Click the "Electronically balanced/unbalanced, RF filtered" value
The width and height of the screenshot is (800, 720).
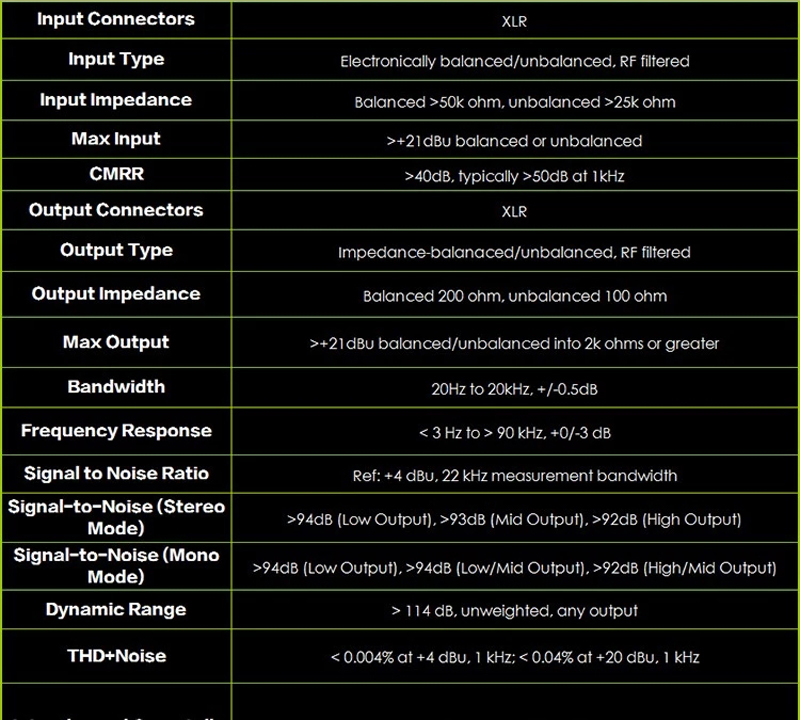point(515,61)
